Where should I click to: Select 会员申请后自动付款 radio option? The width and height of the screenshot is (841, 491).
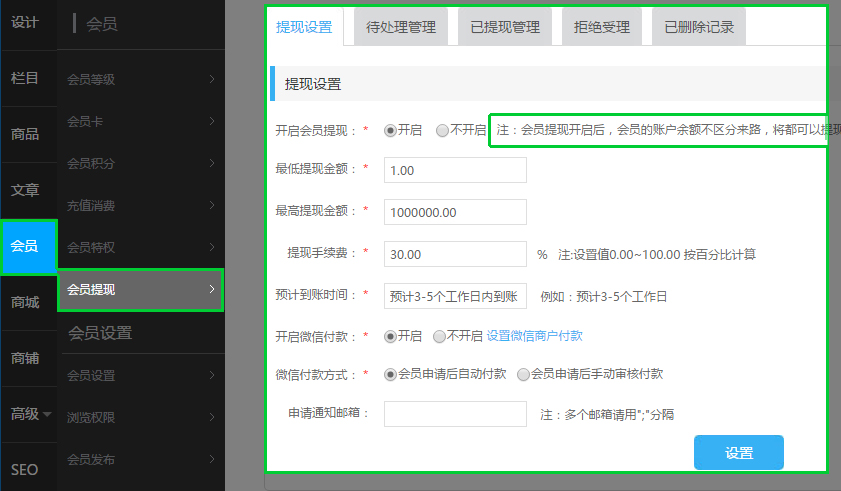point(390,374)
